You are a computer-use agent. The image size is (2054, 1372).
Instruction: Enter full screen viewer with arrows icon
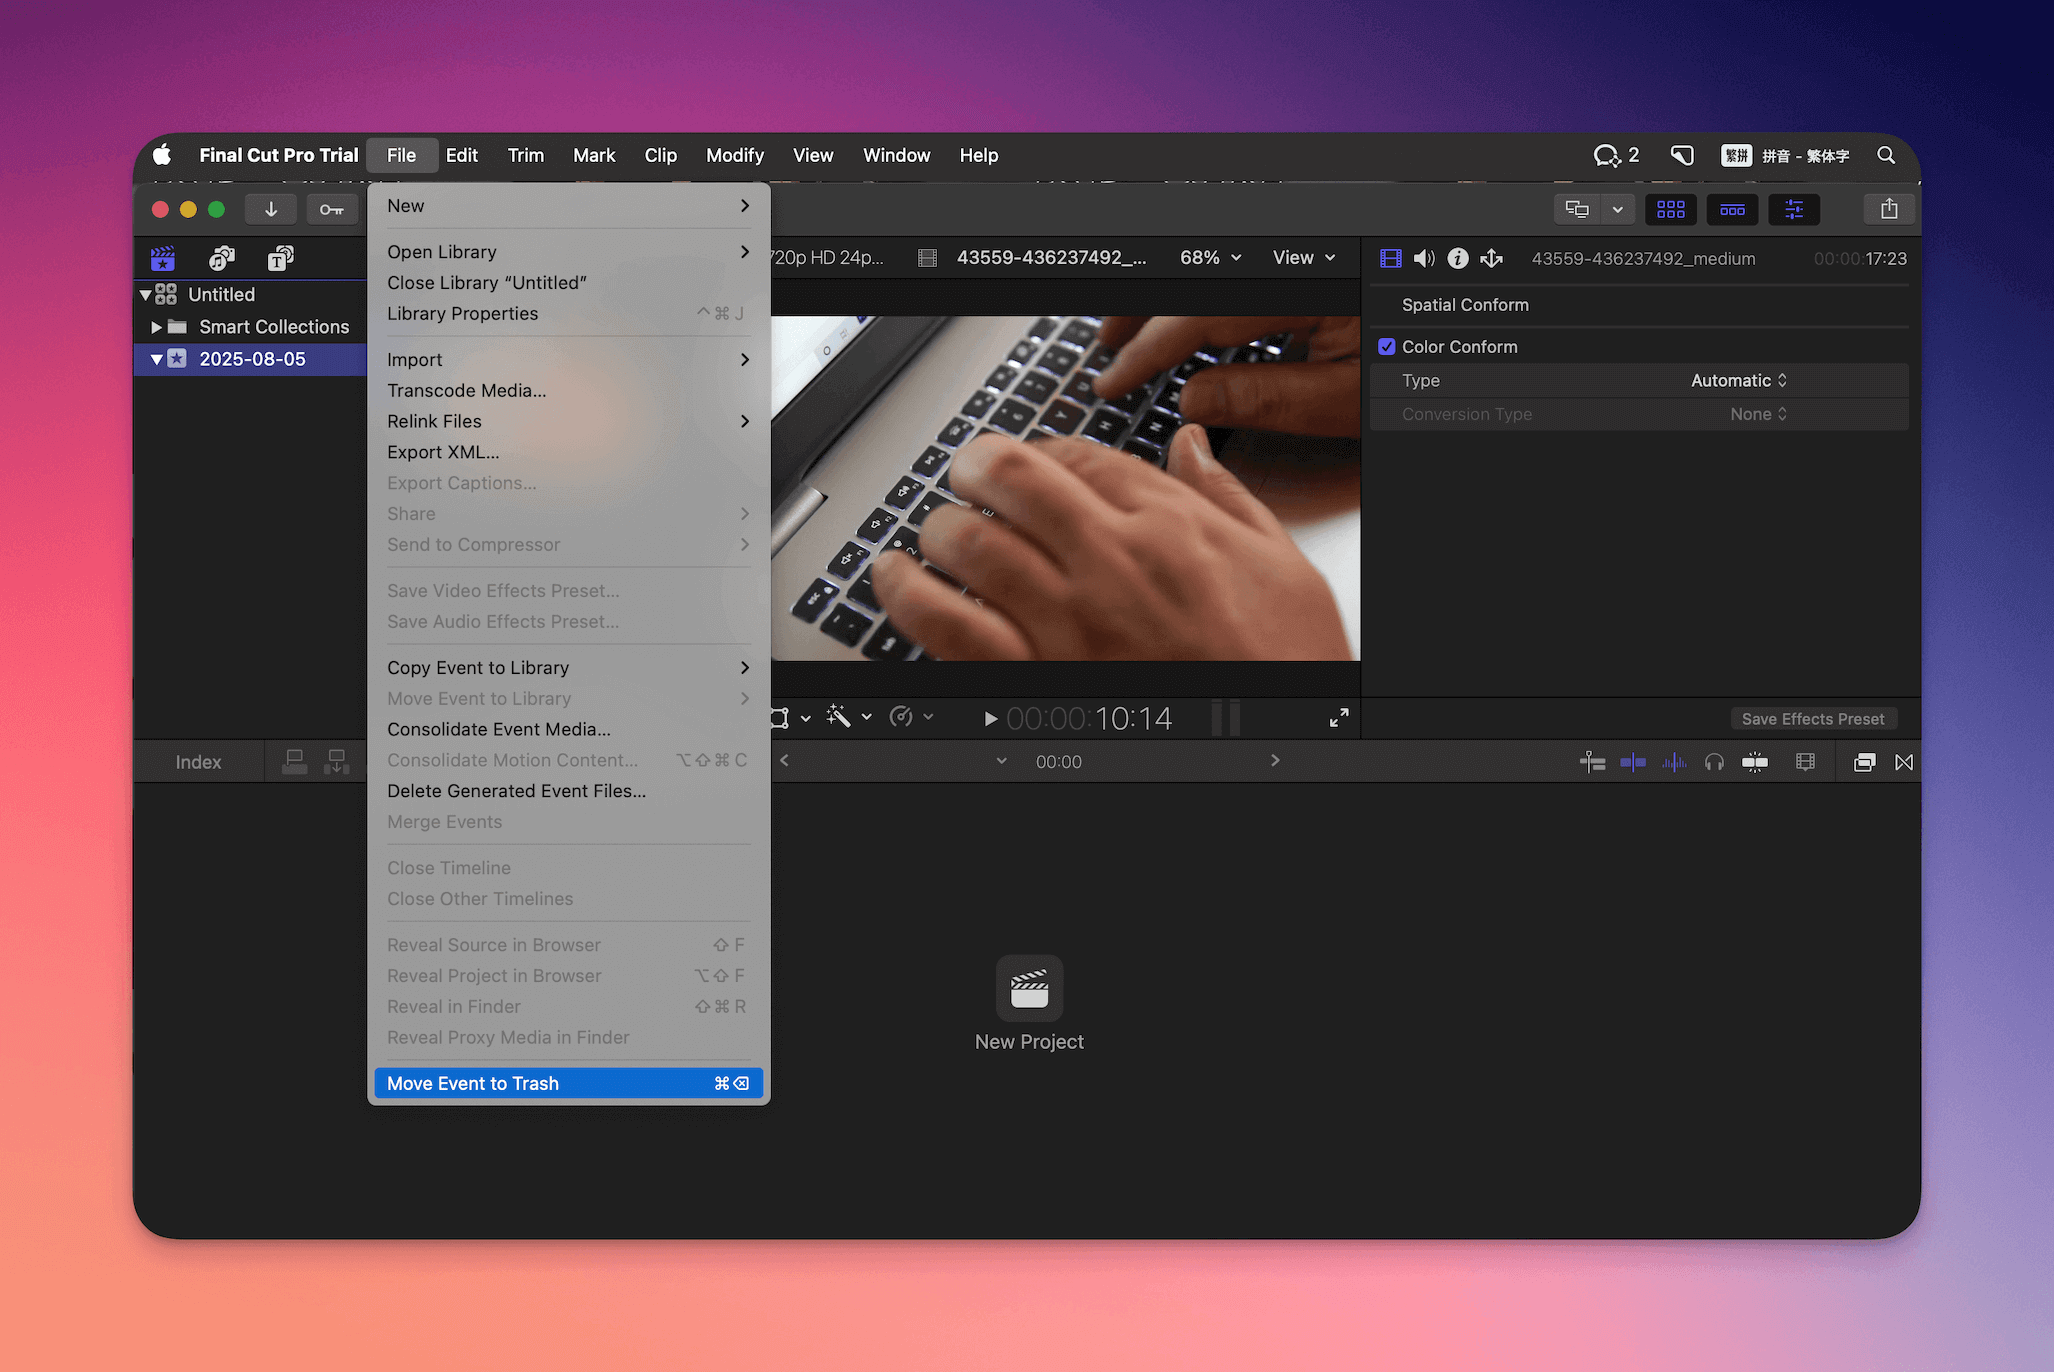point(1339,718)
